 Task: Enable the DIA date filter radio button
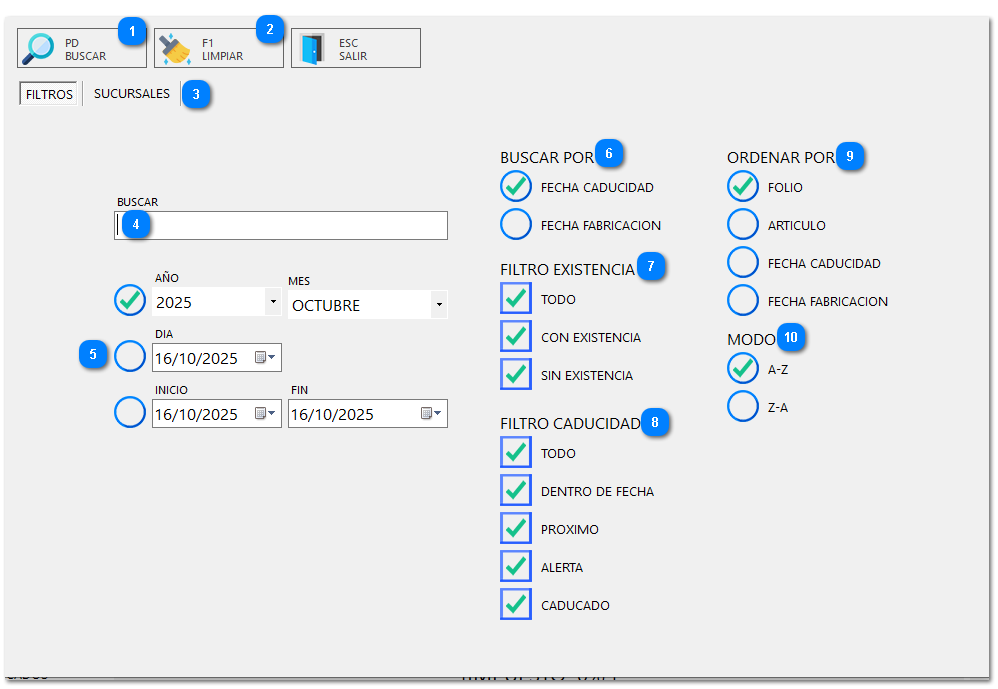pos(130,356)
